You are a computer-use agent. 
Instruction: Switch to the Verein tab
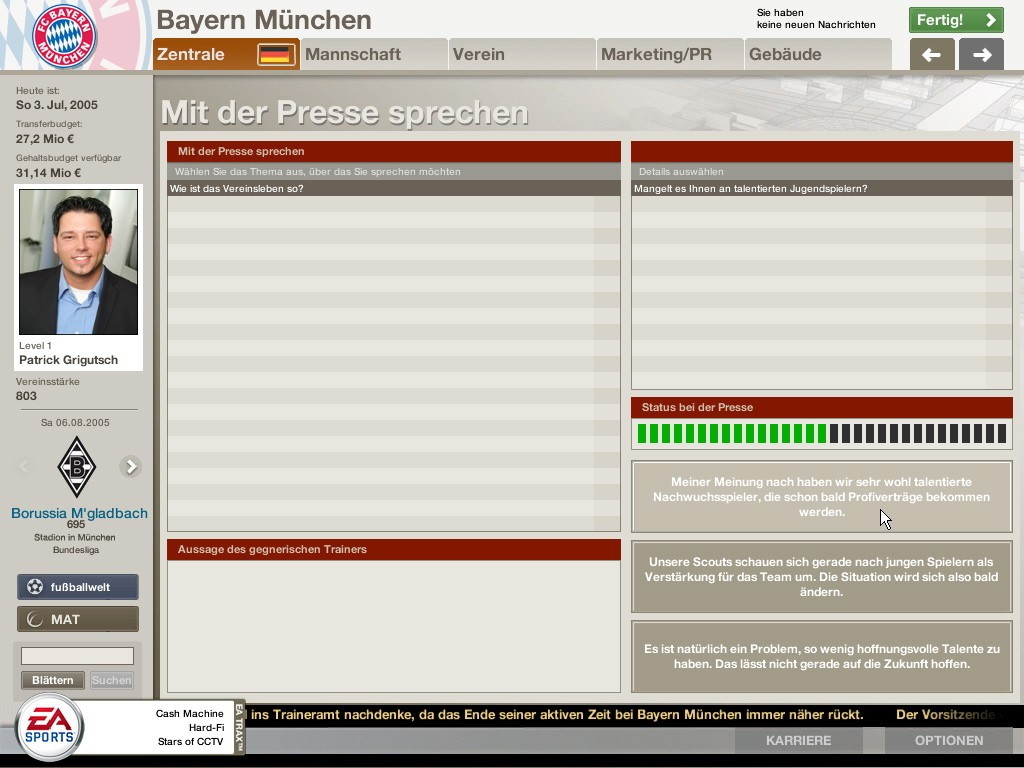[522, 54]
